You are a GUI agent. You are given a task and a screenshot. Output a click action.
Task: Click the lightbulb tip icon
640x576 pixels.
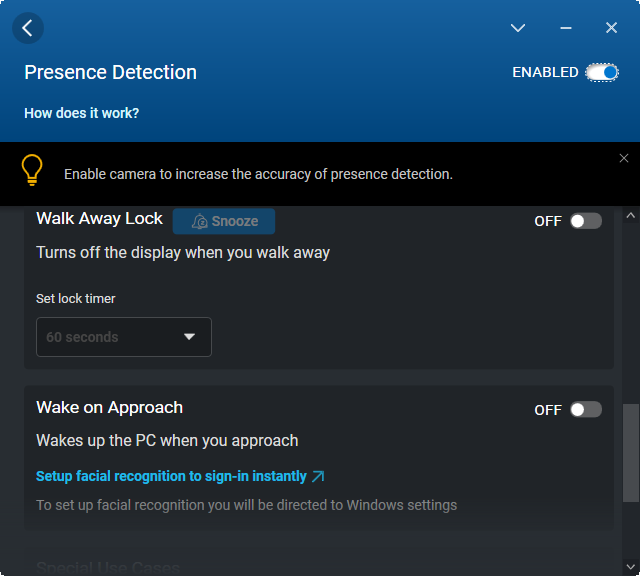(x=33, y=171)
